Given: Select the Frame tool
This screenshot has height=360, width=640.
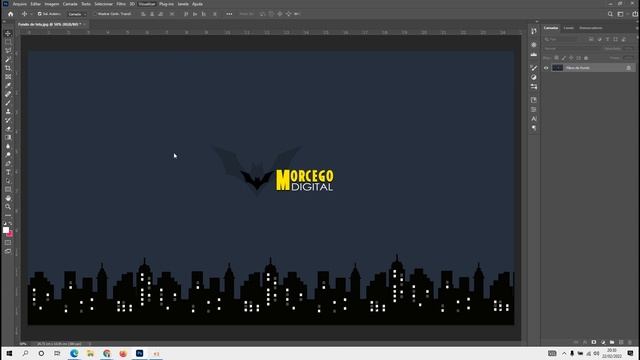Looking at the screenshot, I should coord(8,77).
